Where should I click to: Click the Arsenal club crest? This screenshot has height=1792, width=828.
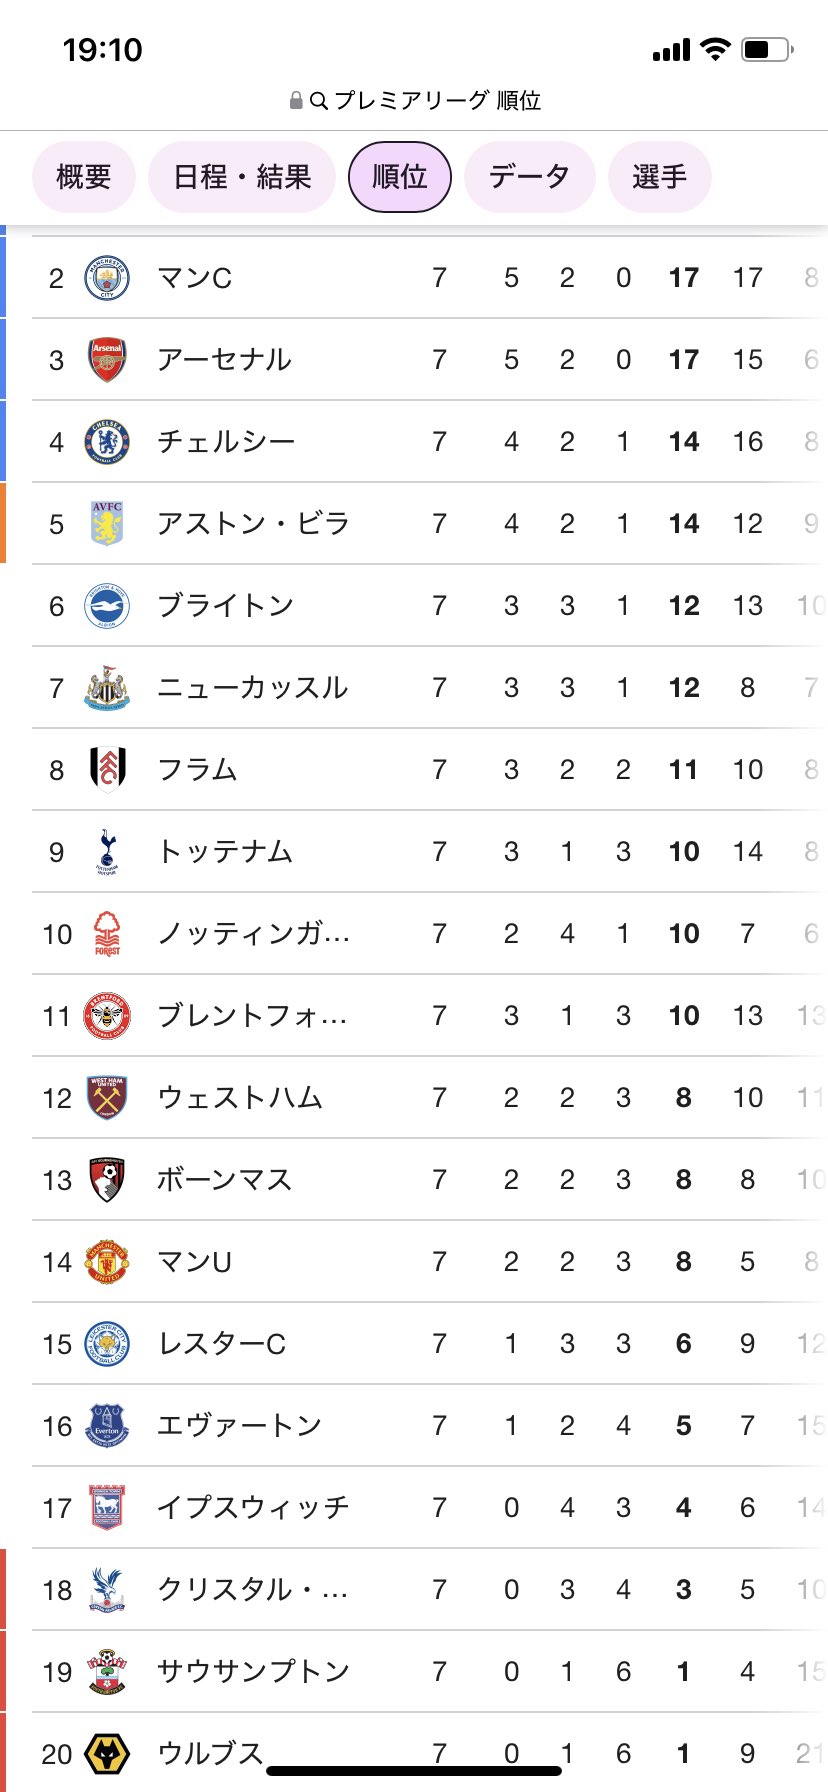pos(107,360)
